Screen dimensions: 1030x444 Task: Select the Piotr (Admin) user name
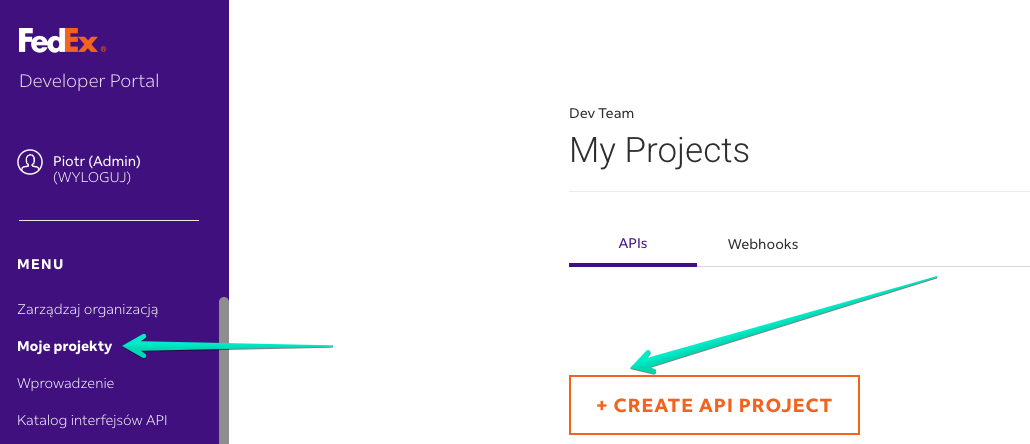pyautogui.click(x=97, y=161)
